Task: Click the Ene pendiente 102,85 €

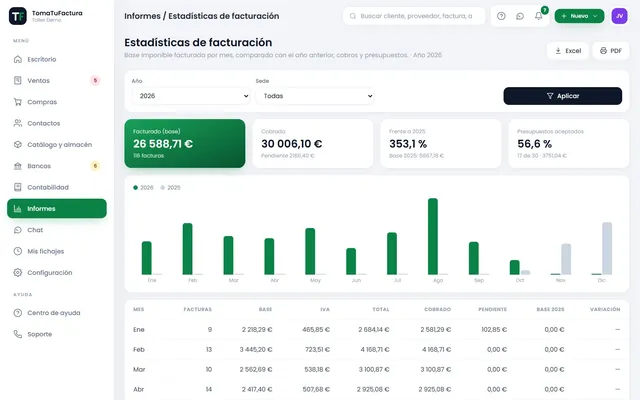Action: pyautogui.click(x=494, y=329)
